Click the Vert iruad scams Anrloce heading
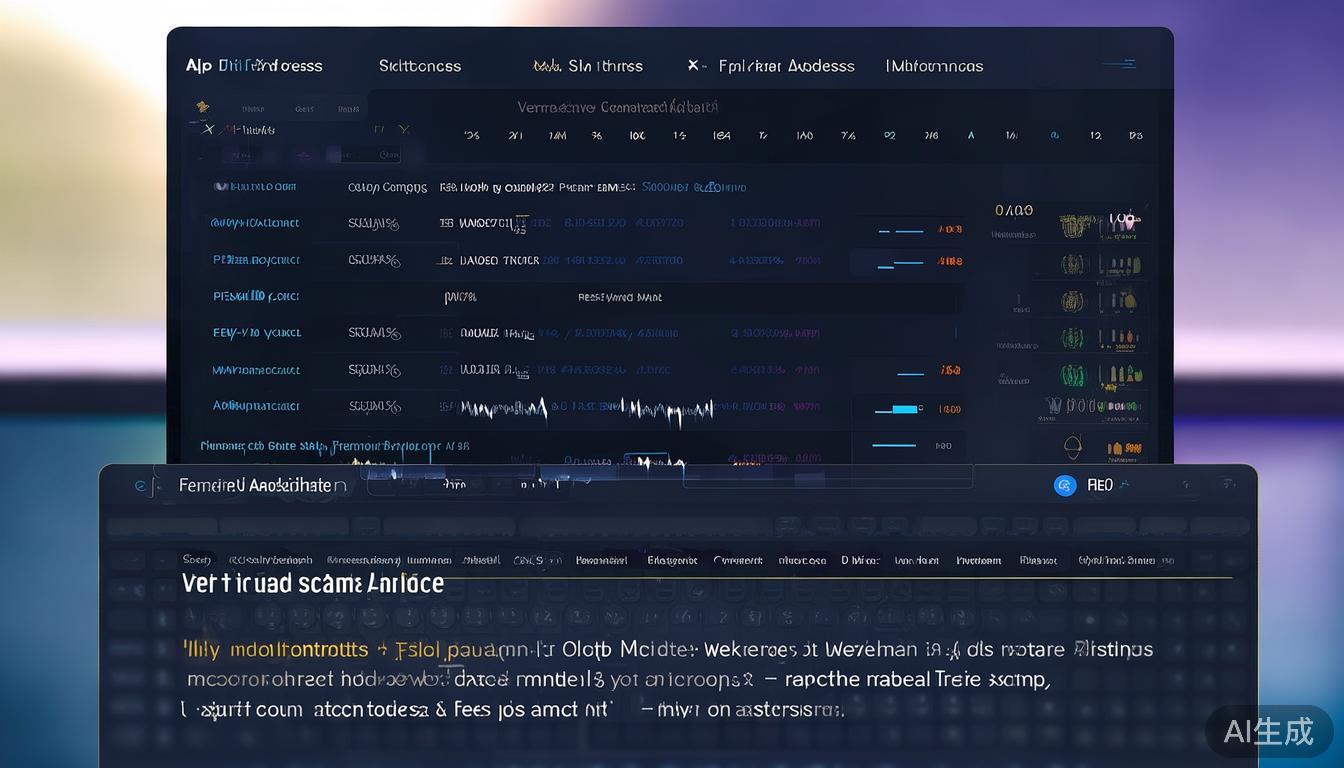The image size is (1344, 768). pyautogui.click(x=313, y=584)
